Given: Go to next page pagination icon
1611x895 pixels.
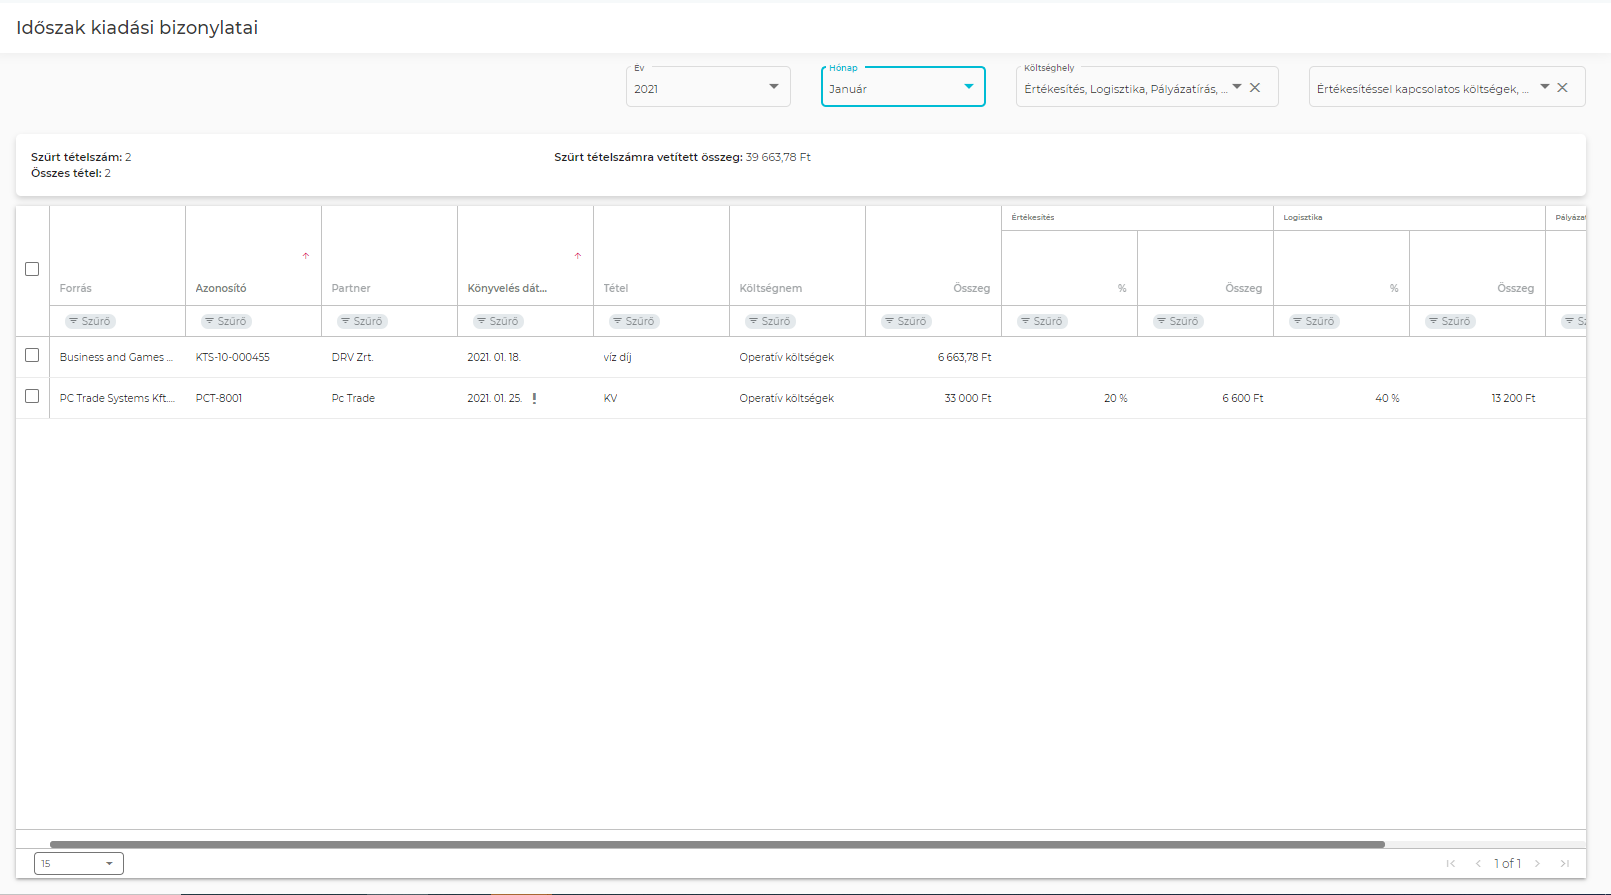Looking at the screenshot, I should pyautogui.click(x=1538, y=863).
